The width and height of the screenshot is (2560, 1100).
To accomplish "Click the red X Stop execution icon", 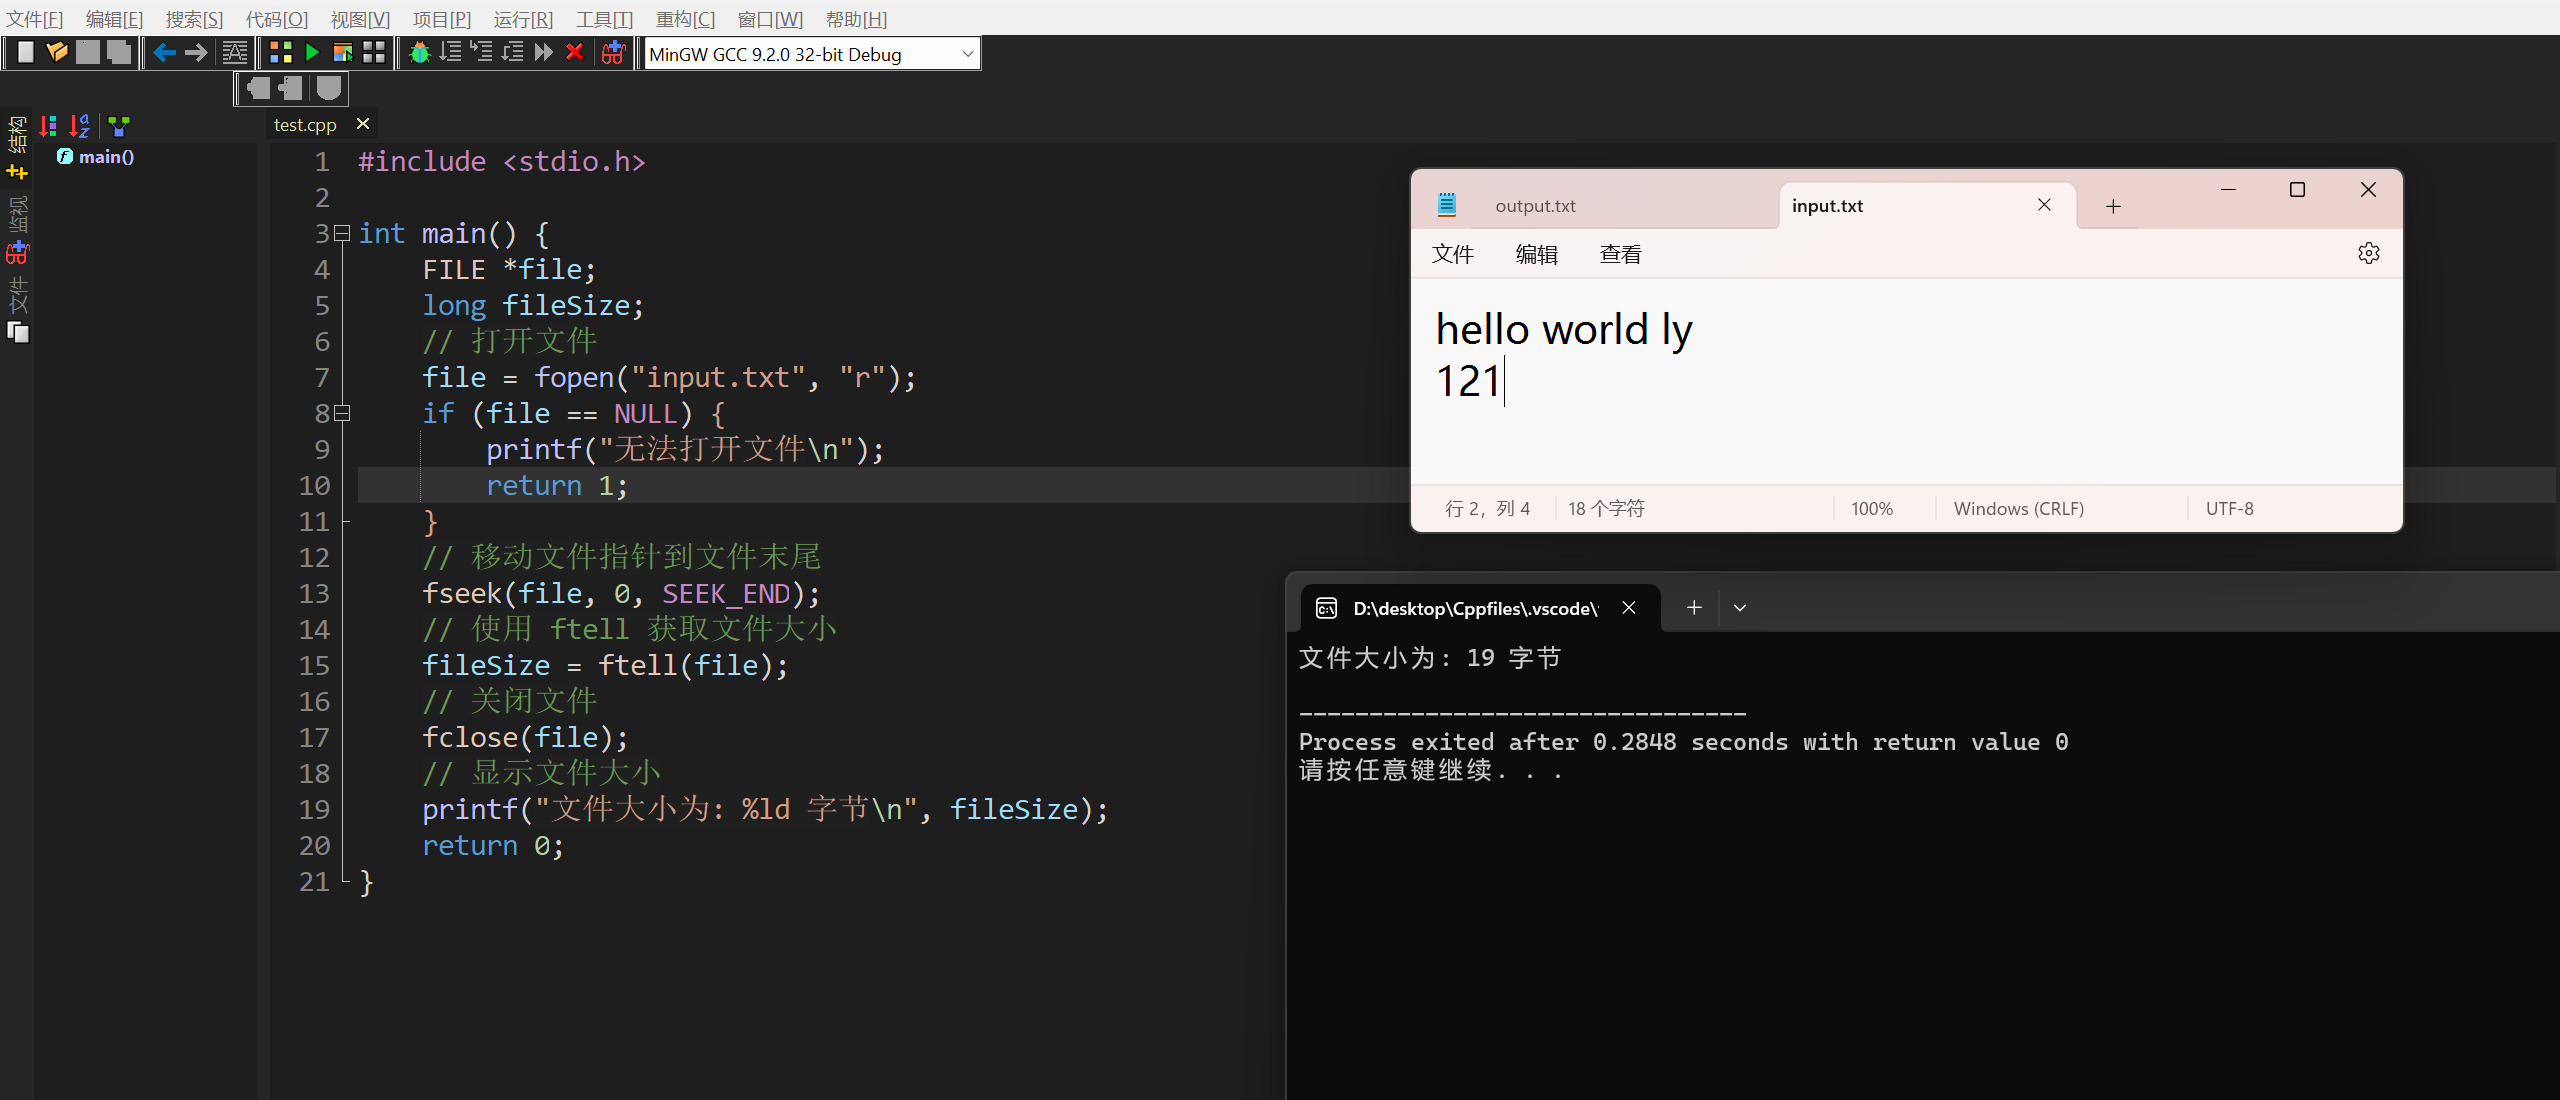I will (x=575, y=53).
